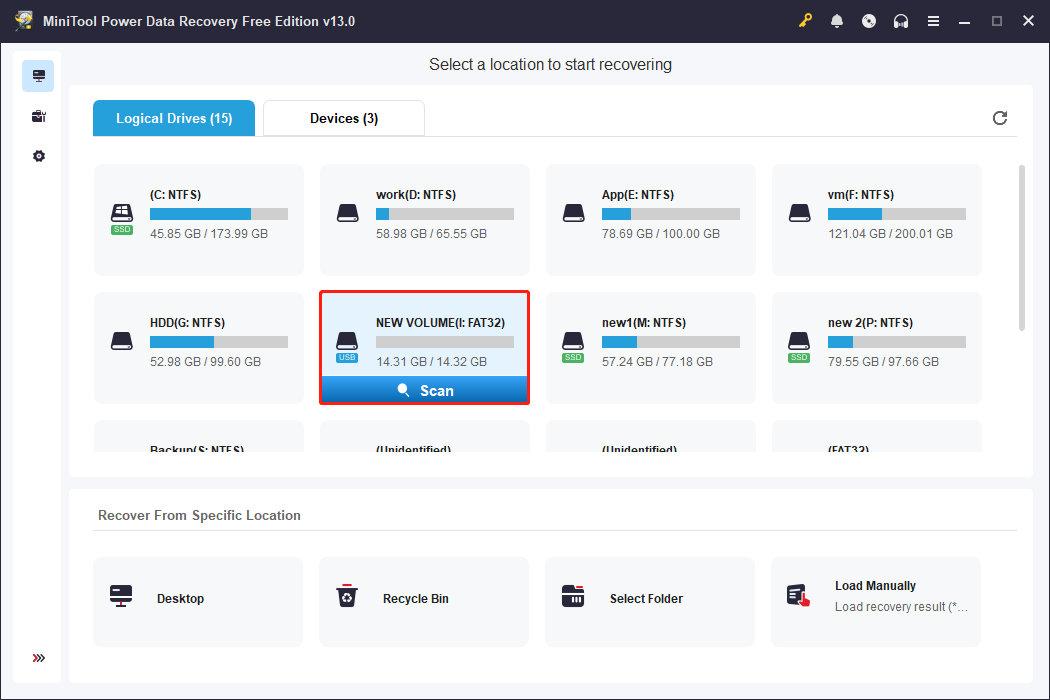Switch to Logical Drives (15) tab
The image size is (1050, 700).
(174, 119)
